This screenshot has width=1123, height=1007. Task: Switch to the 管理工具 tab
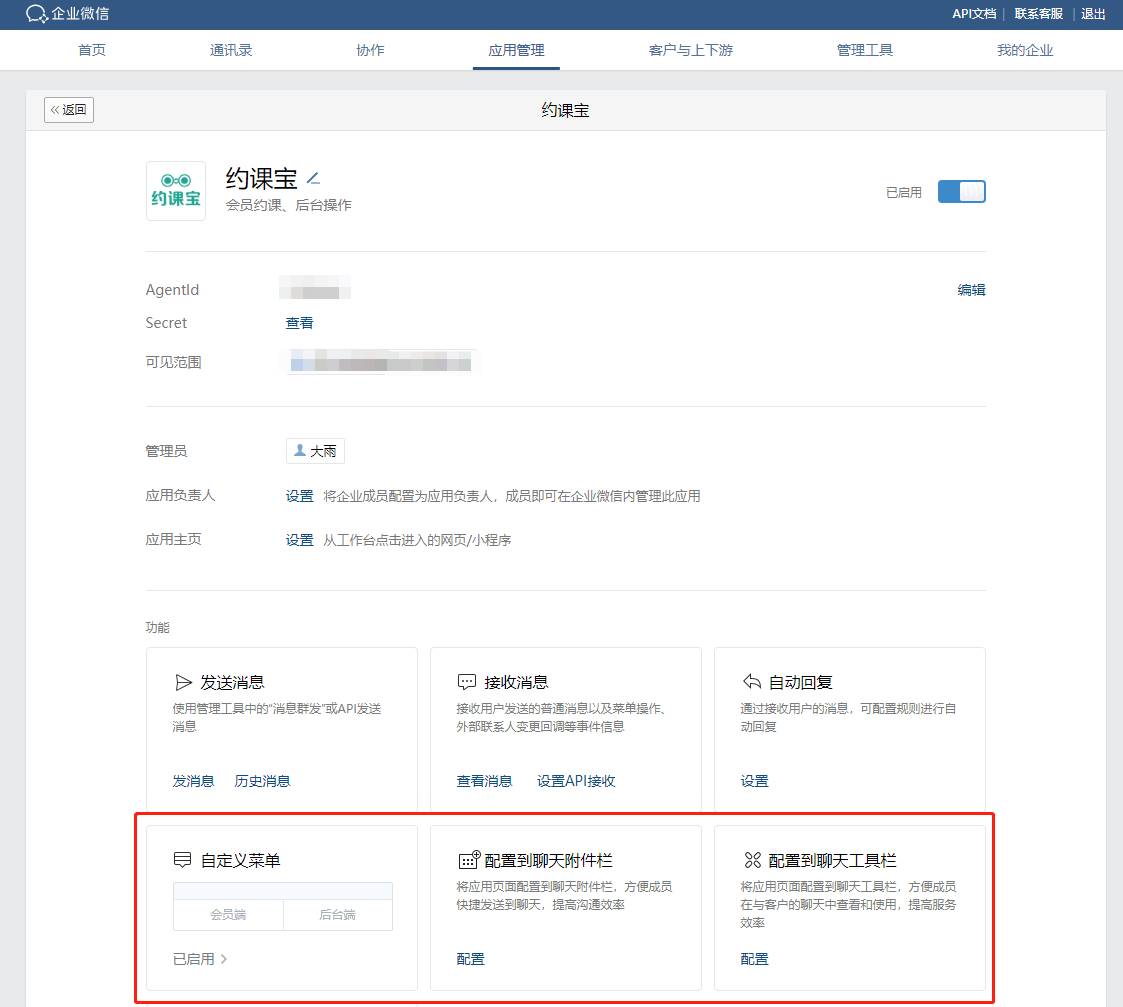(x=864, y=50)
